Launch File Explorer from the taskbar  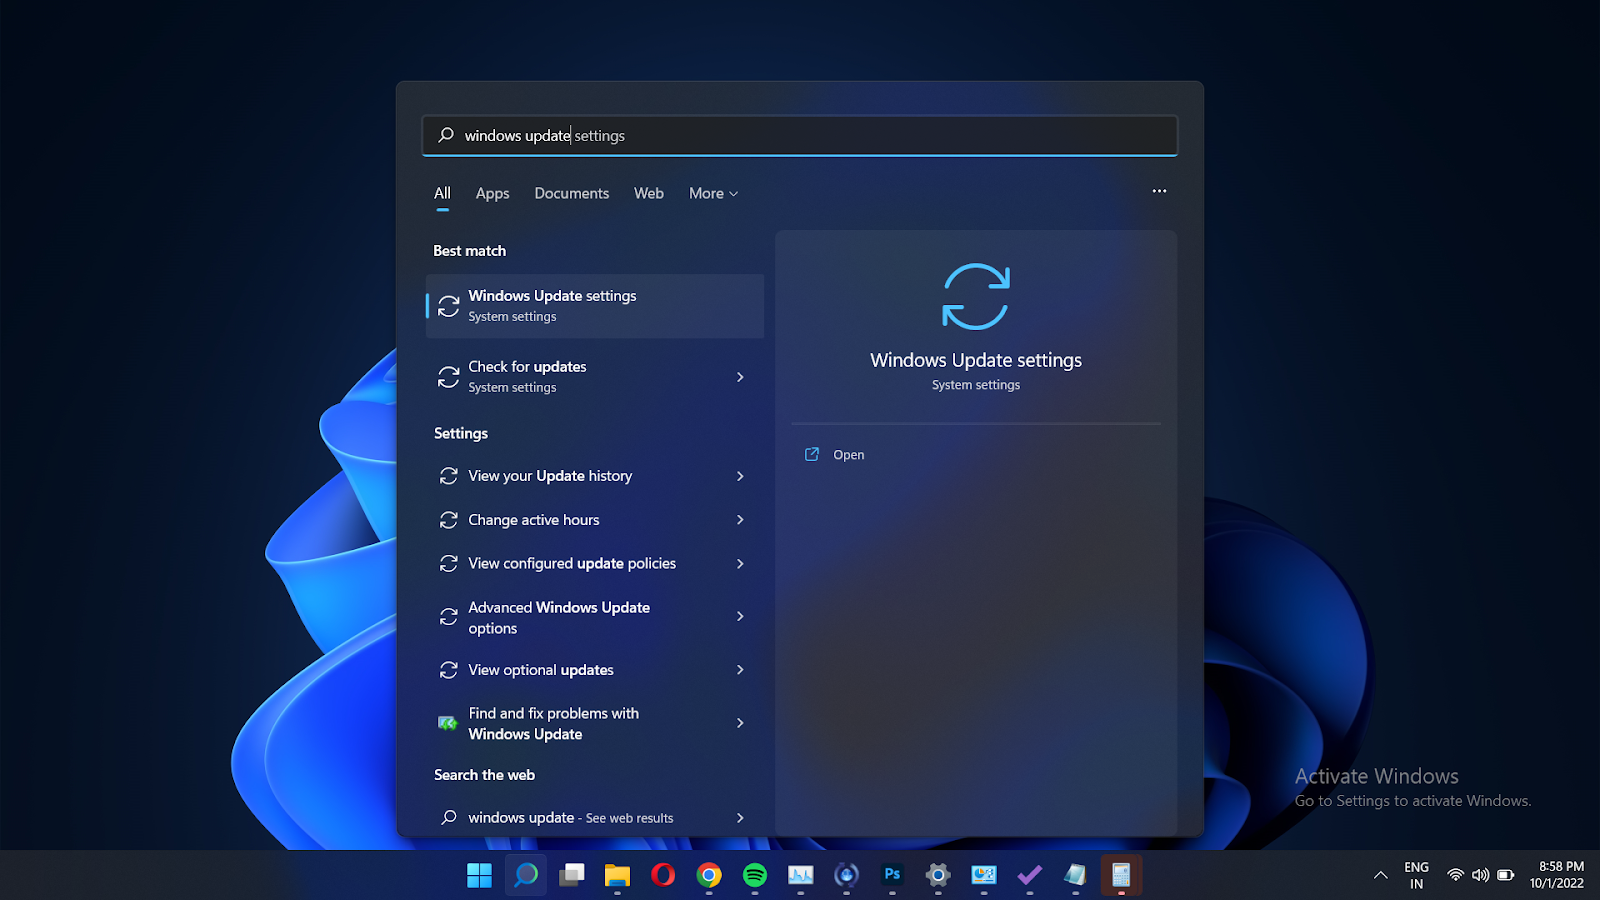(x=617, y=875)
